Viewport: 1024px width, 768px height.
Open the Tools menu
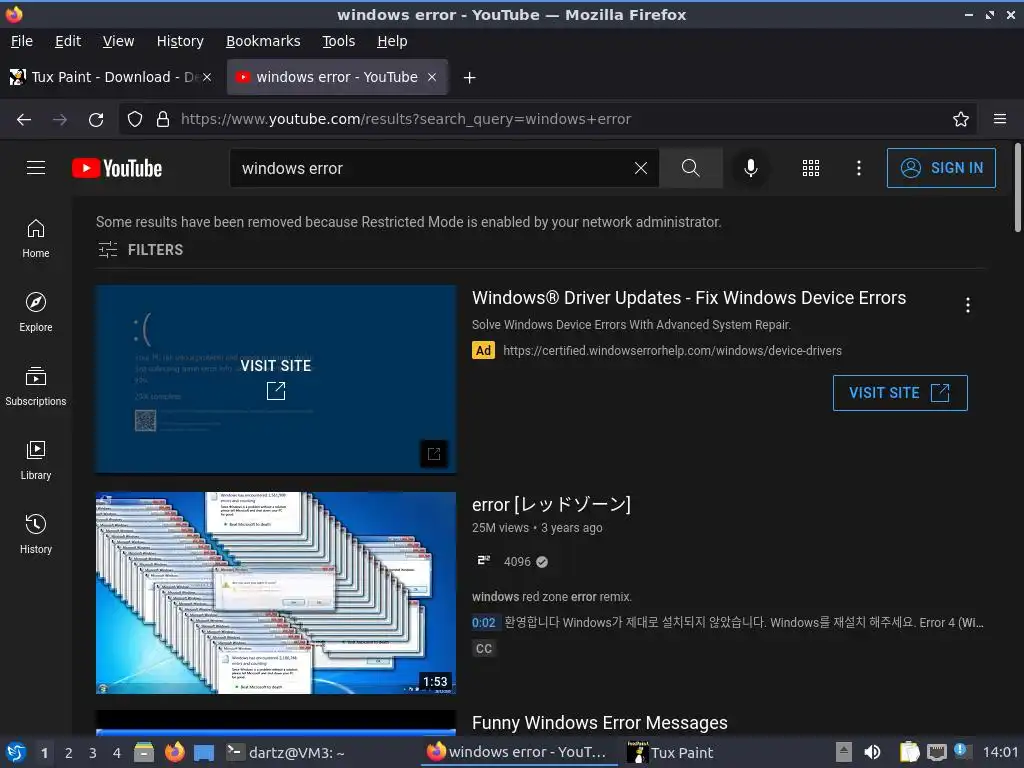338,41
